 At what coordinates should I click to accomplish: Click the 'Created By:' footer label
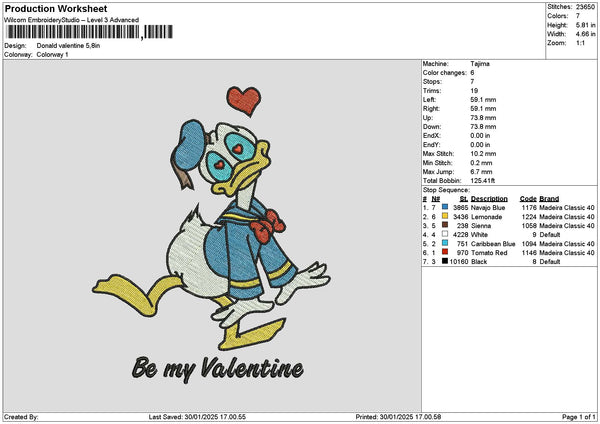point(21,417)
